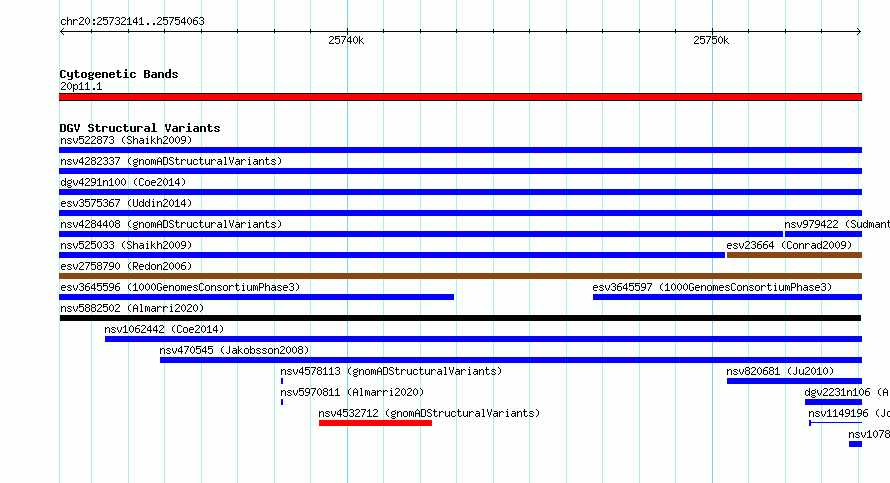Open esv3645596 1000GenomesConsortiumPhase3 label
The width and height of the screenshot is (890, 483).
click(180, 287)
